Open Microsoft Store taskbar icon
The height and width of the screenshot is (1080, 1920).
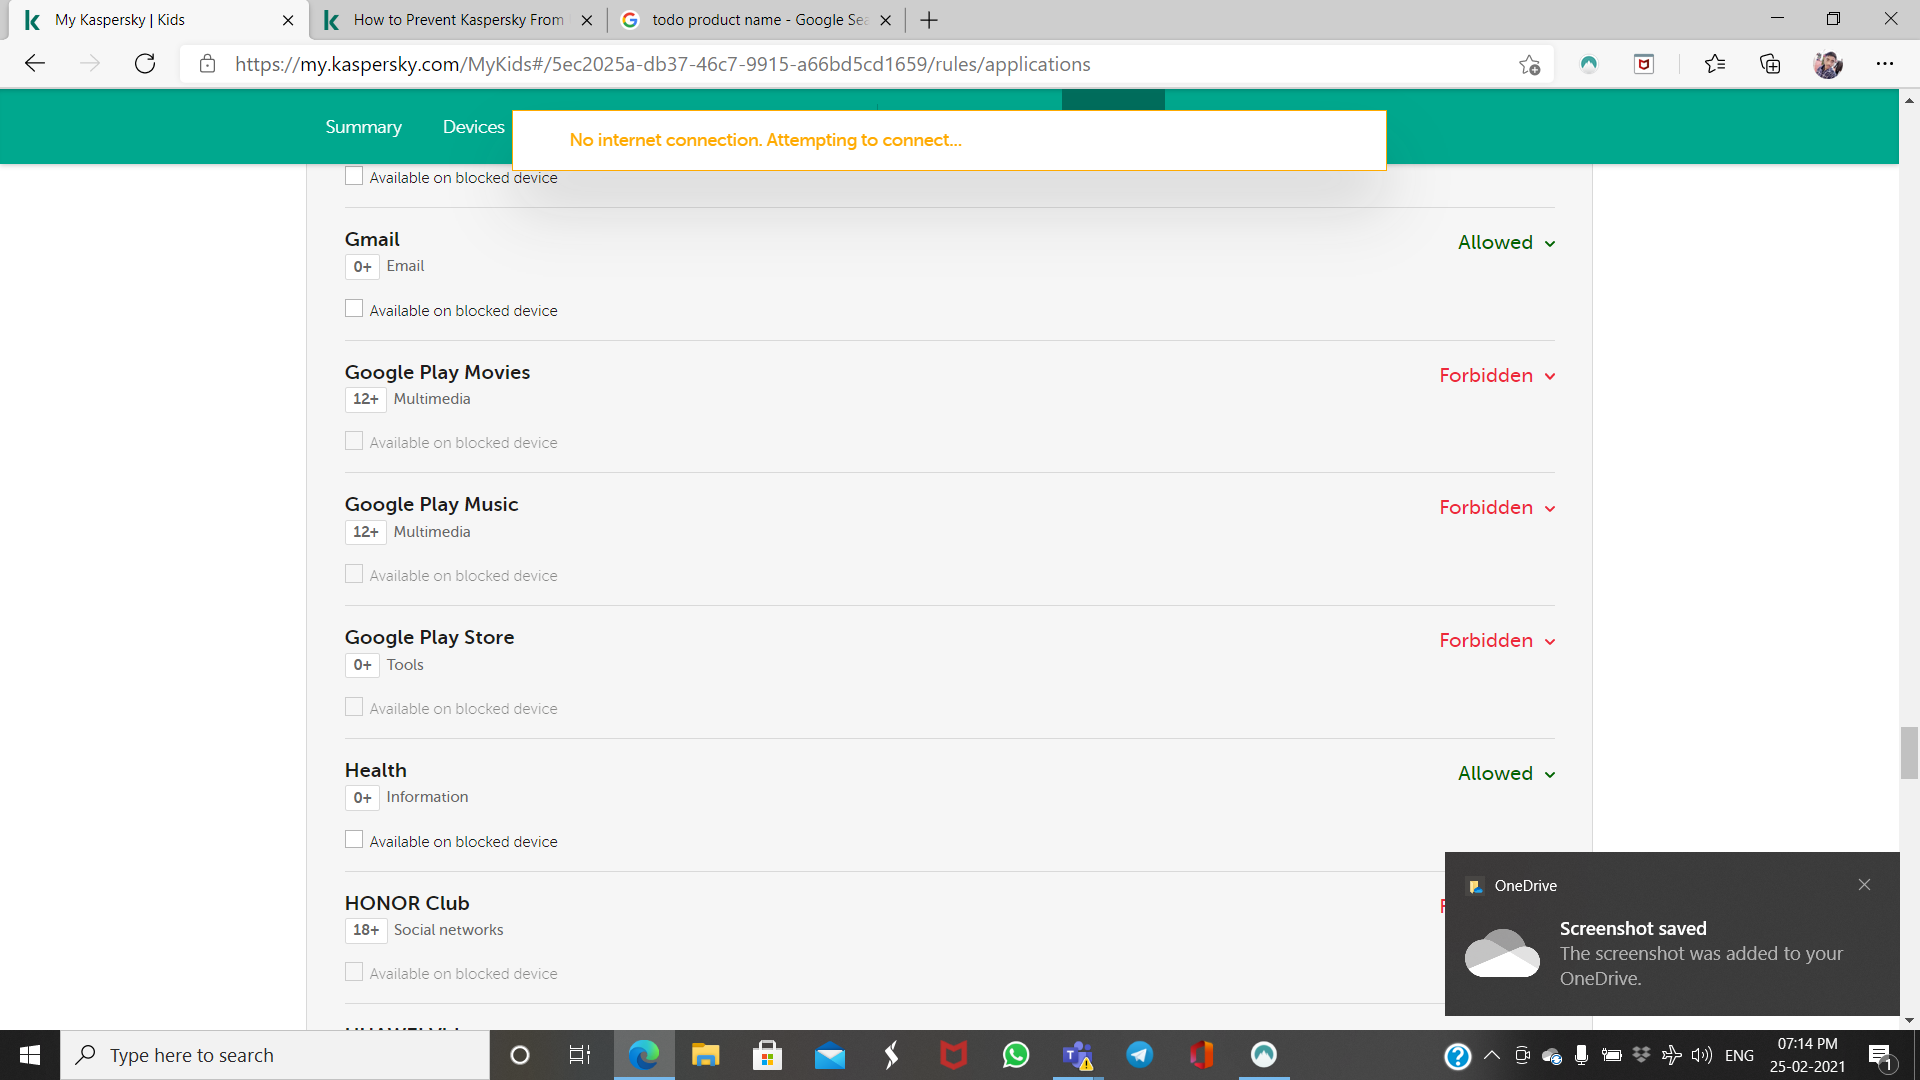(767, 1055)
